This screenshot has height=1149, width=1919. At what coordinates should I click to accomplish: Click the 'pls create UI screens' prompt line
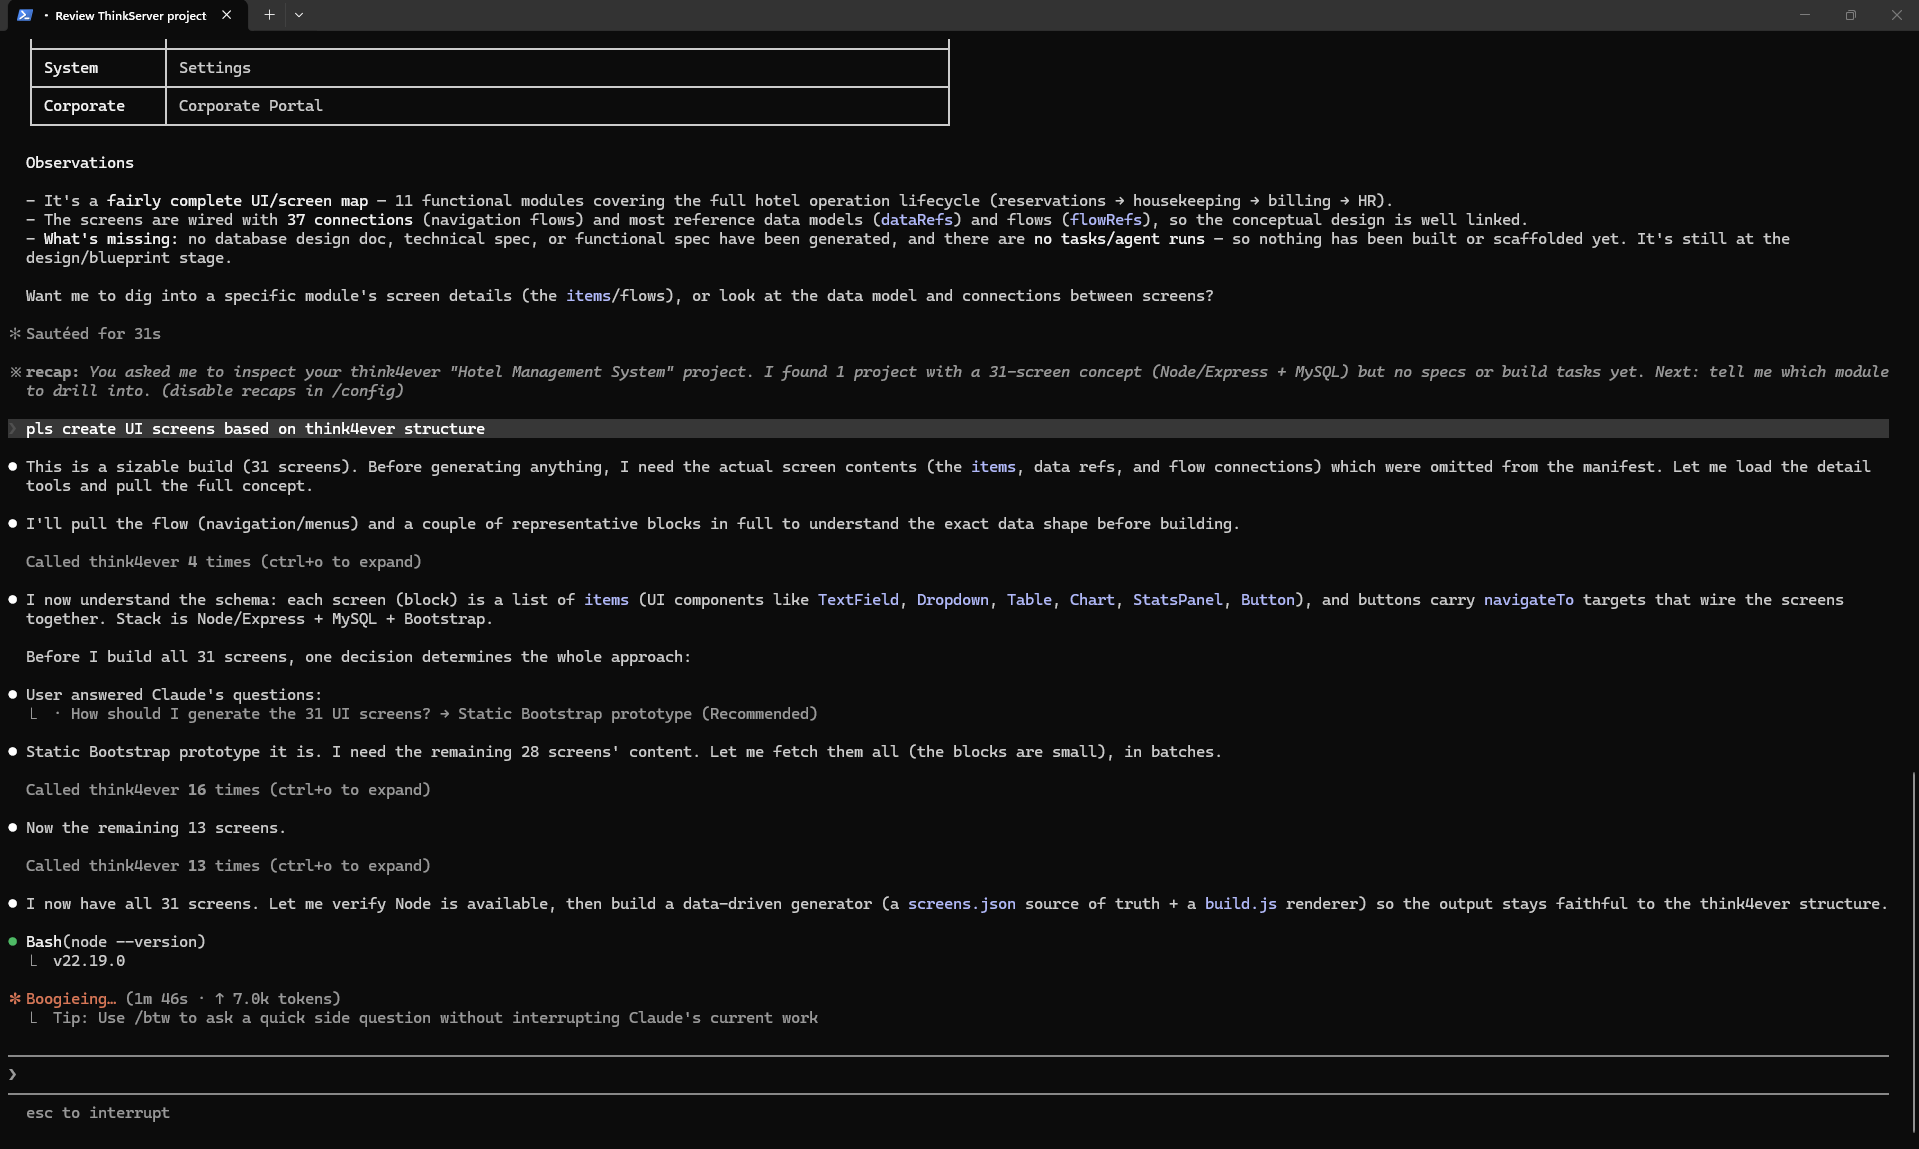pos(948,429)
